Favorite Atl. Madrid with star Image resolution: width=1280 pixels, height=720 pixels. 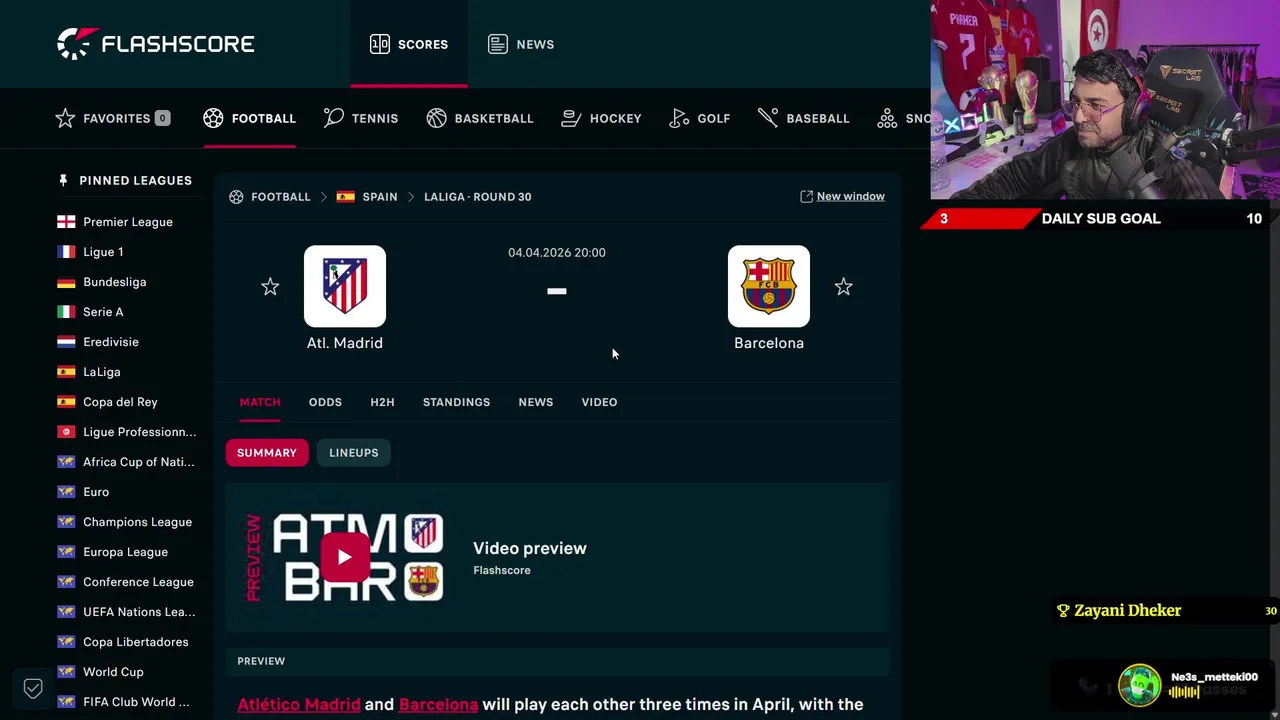(x=270, y=287)
